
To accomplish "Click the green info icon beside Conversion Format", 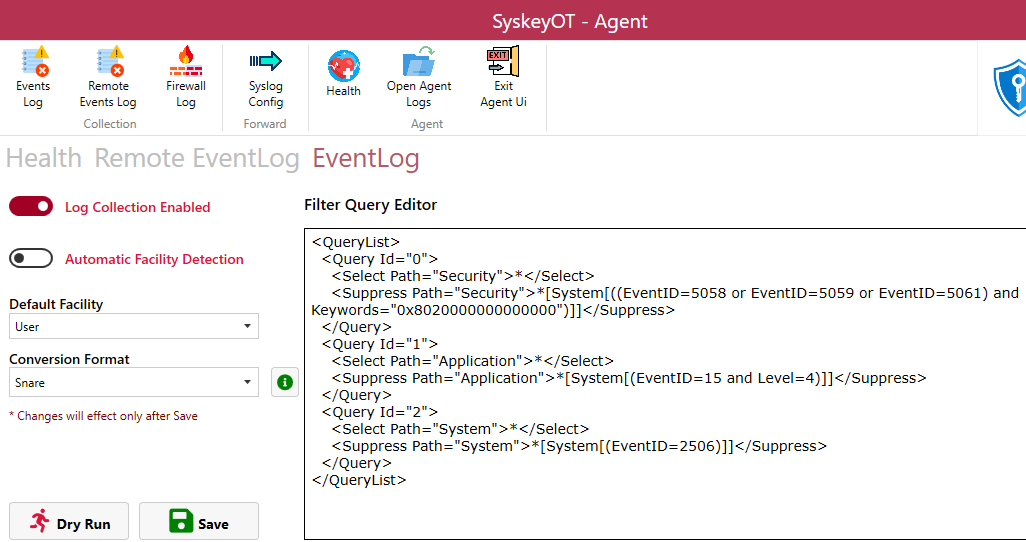I will pos(285,382).
